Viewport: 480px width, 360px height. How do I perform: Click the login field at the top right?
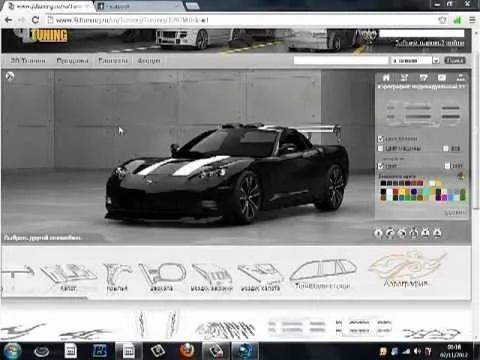pyautogui.click(x=422, y=33)
